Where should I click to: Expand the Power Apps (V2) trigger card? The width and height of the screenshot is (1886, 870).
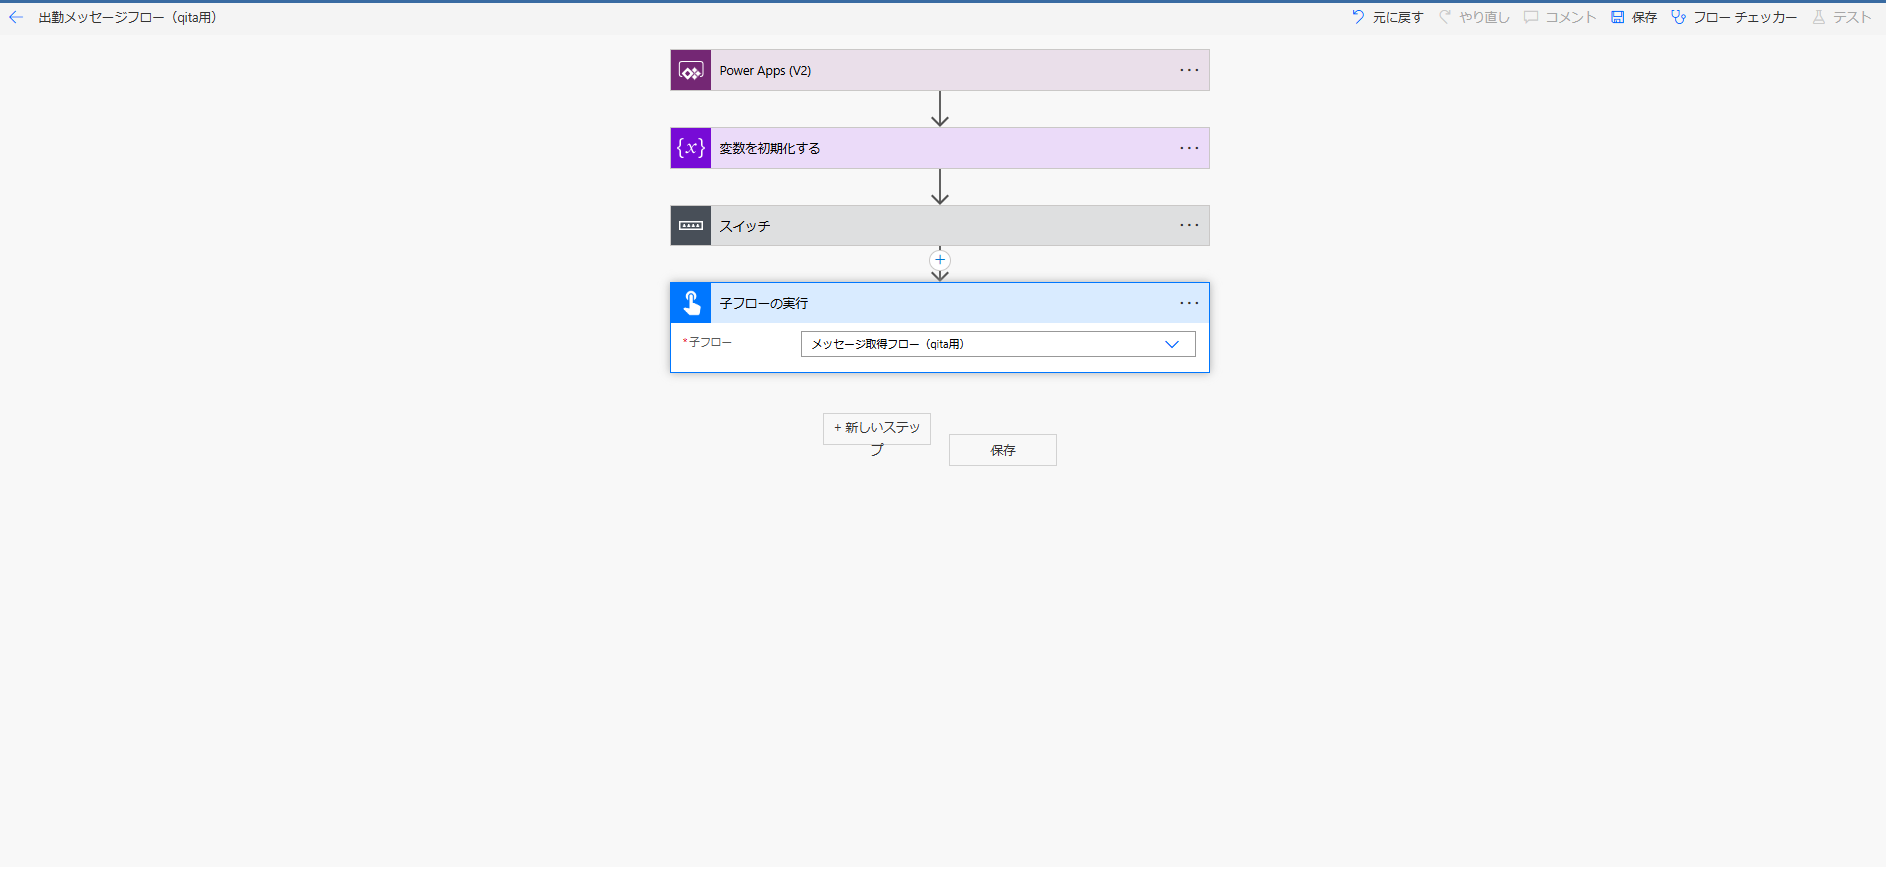click(x=940, y=70)
